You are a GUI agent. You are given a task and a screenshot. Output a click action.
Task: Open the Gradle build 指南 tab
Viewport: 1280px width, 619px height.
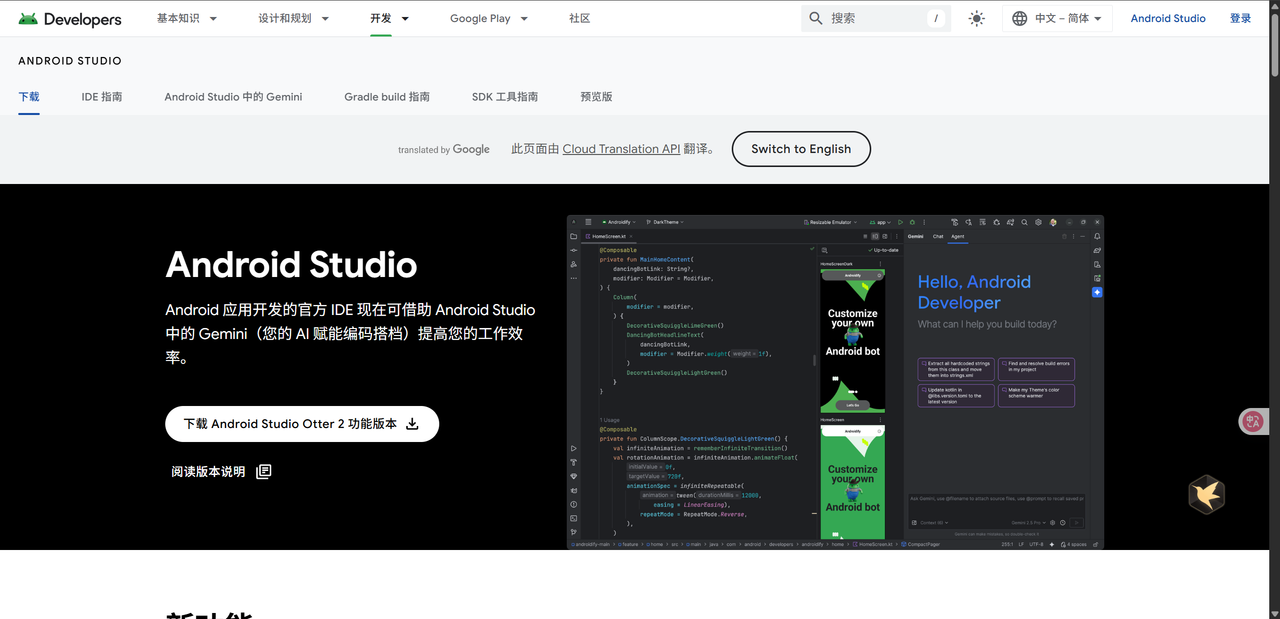click(387, 97)
